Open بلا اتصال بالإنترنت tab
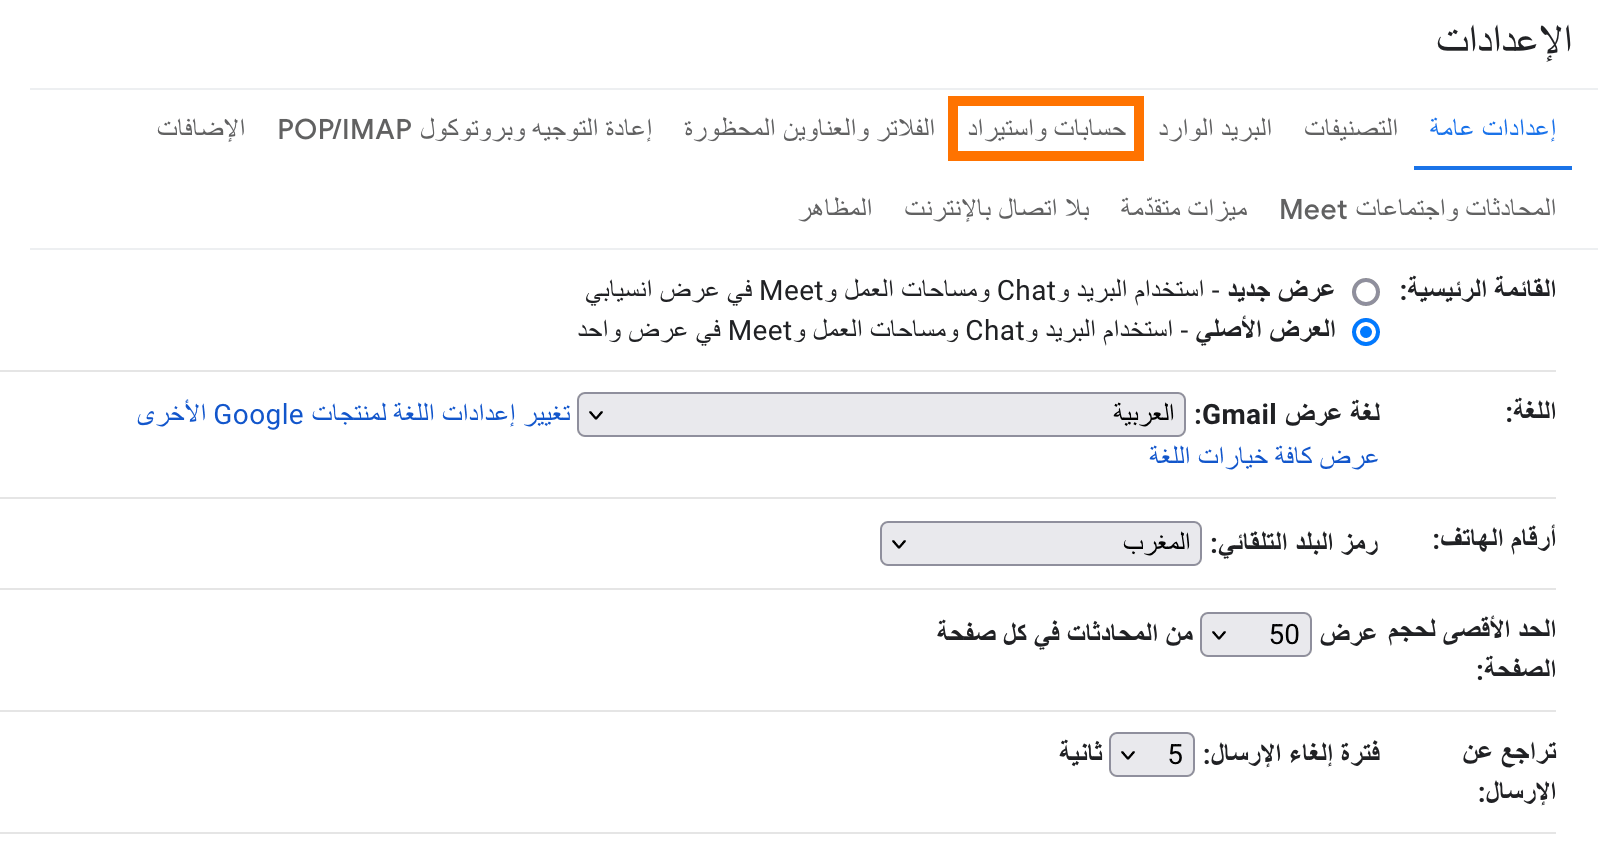The image size is (1598, 858). coord(996,208)
